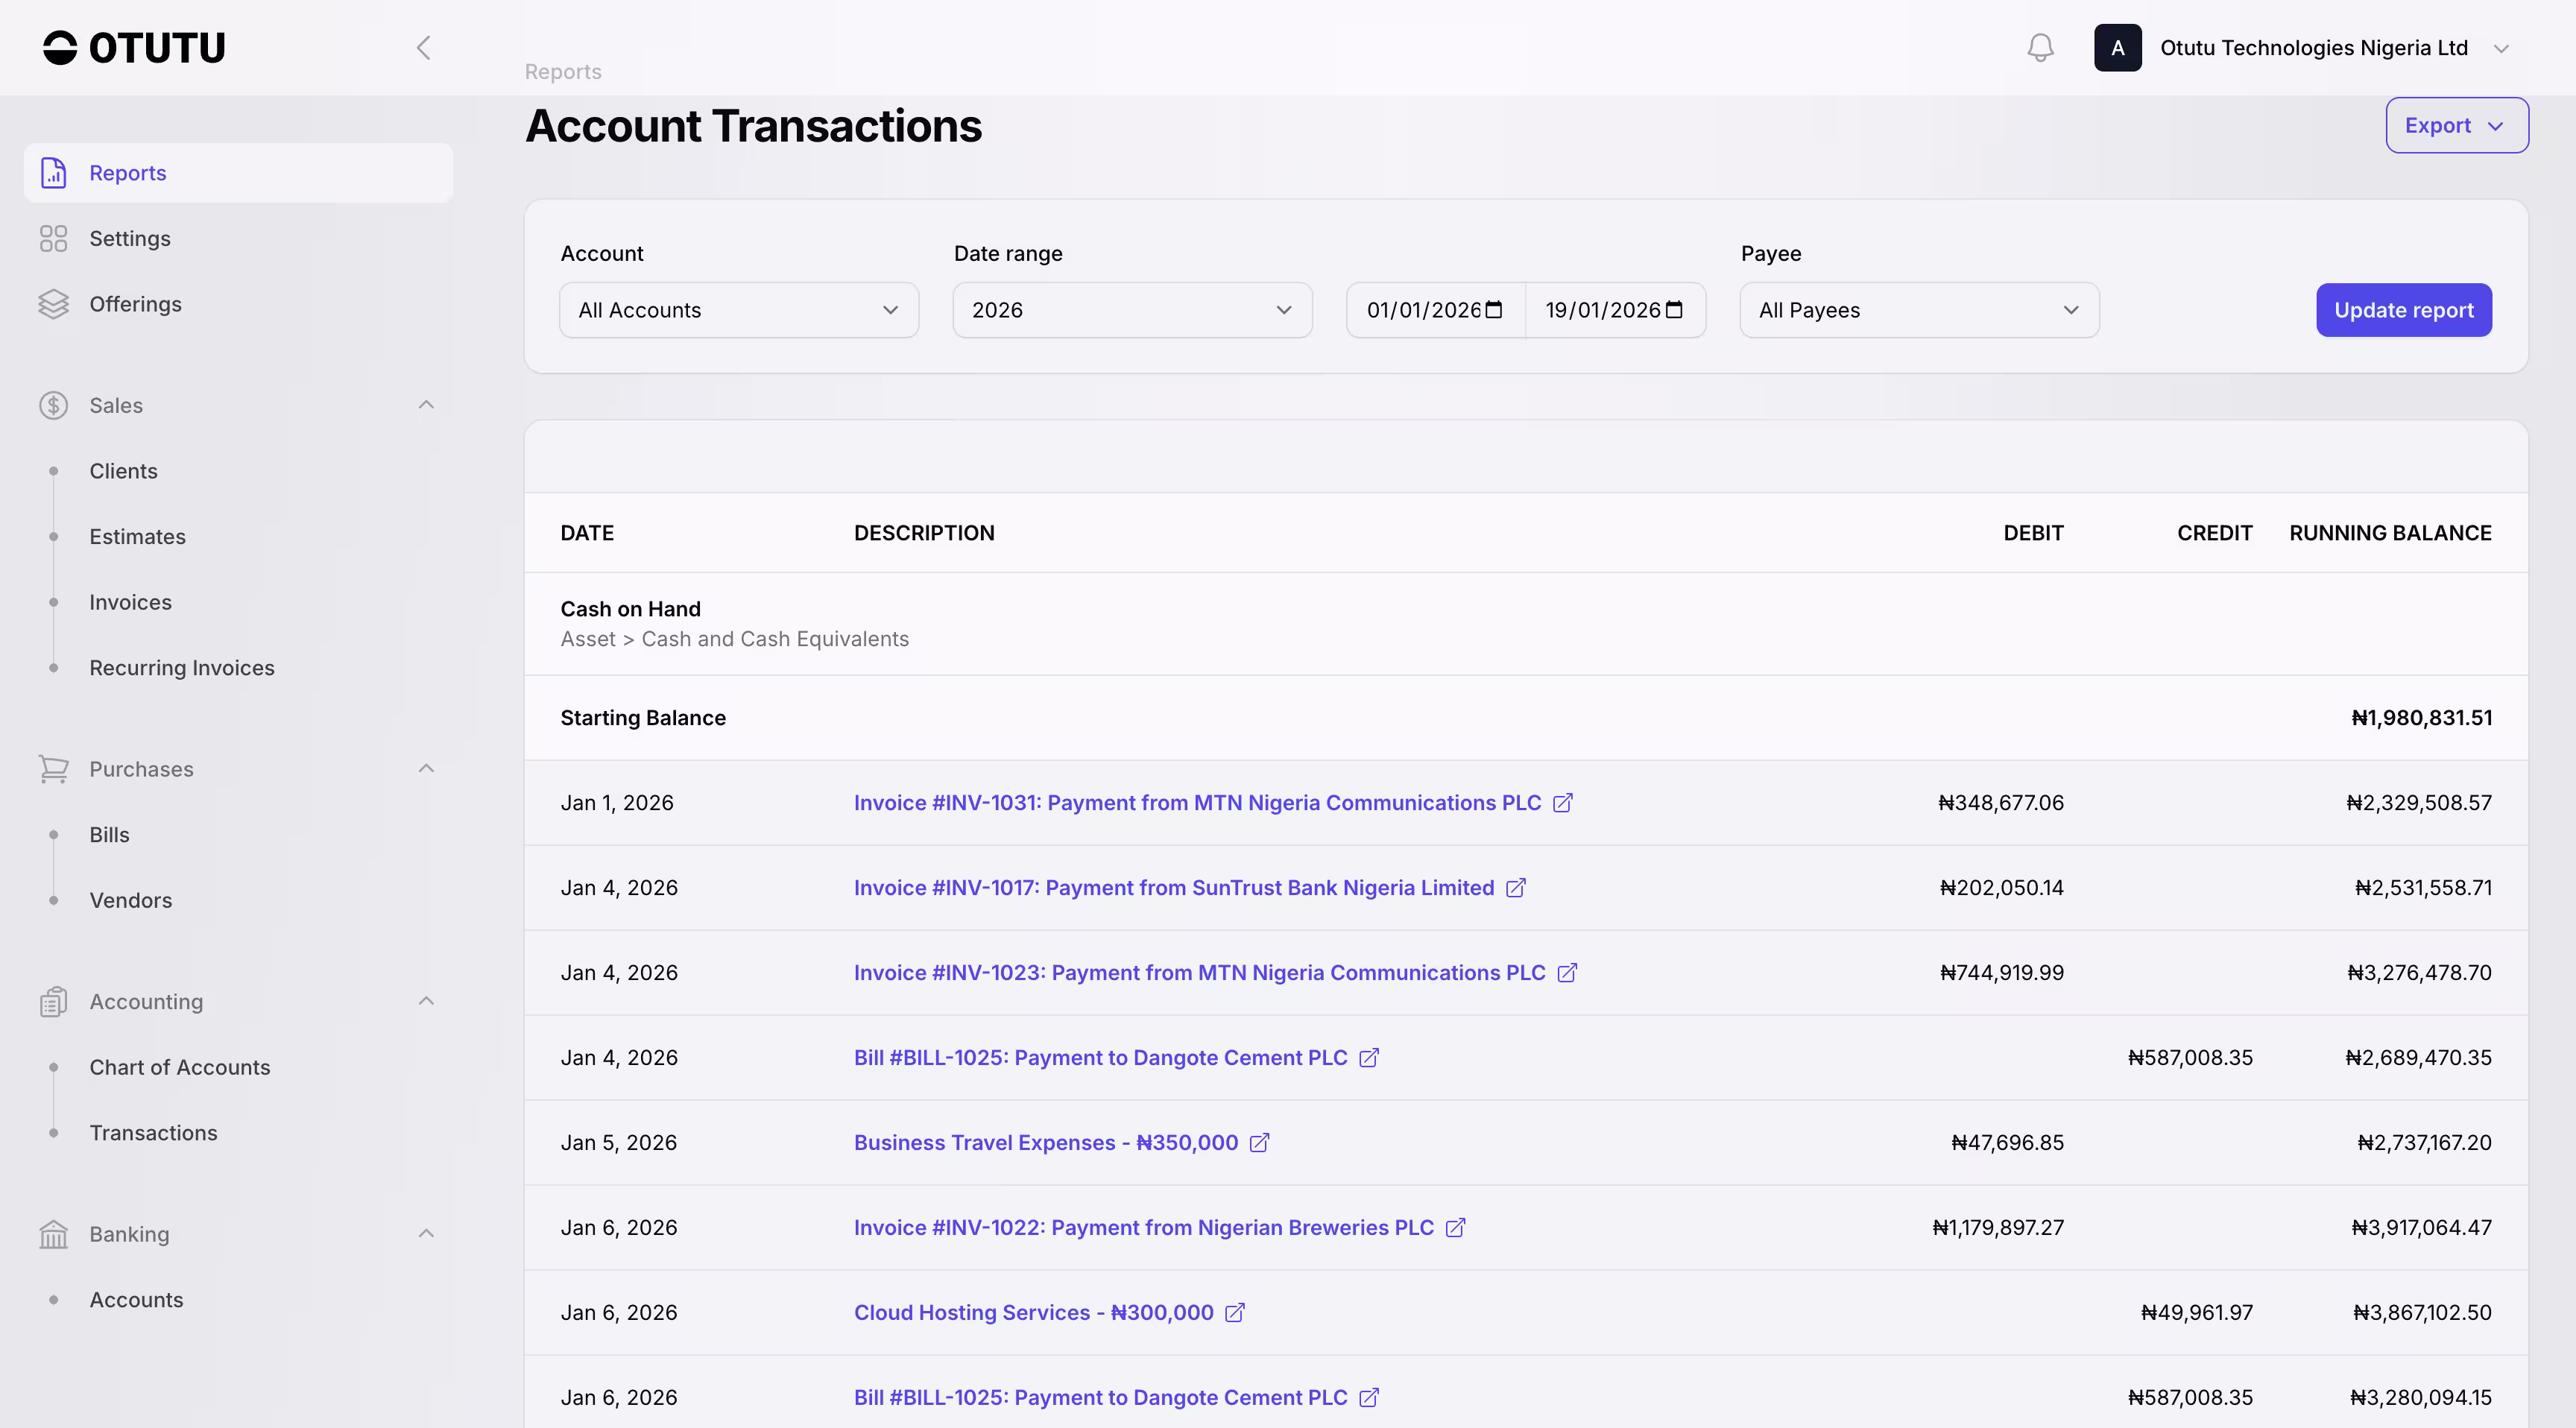Collapse sidebar with the back arrow
The image size is (2576, 1428).
pos(424,48)
